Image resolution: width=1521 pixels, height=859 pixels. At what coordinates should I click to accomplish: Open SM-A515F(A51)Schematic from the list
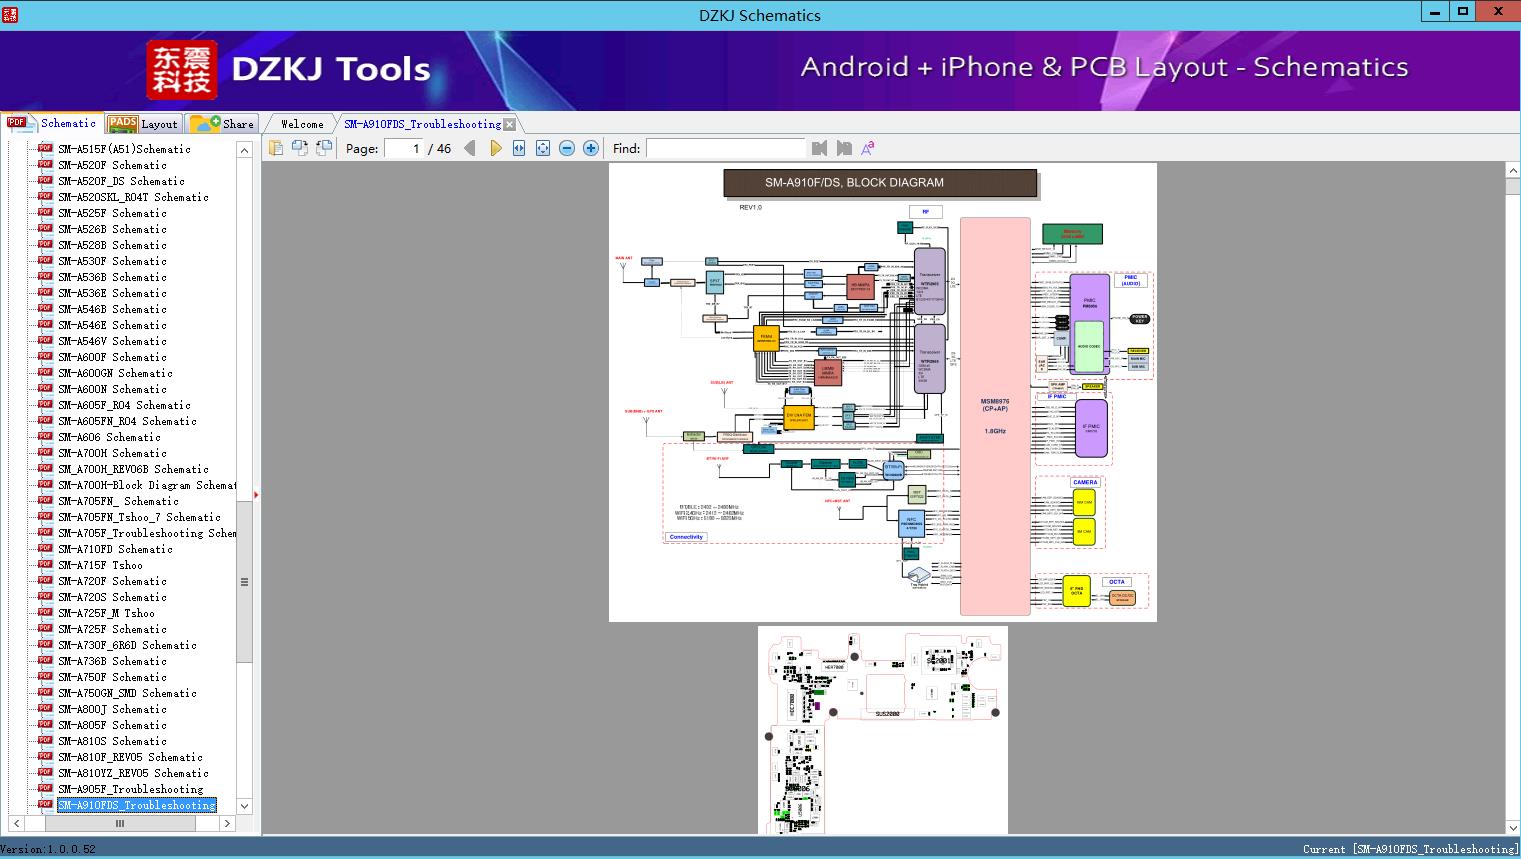pos(124,149)
